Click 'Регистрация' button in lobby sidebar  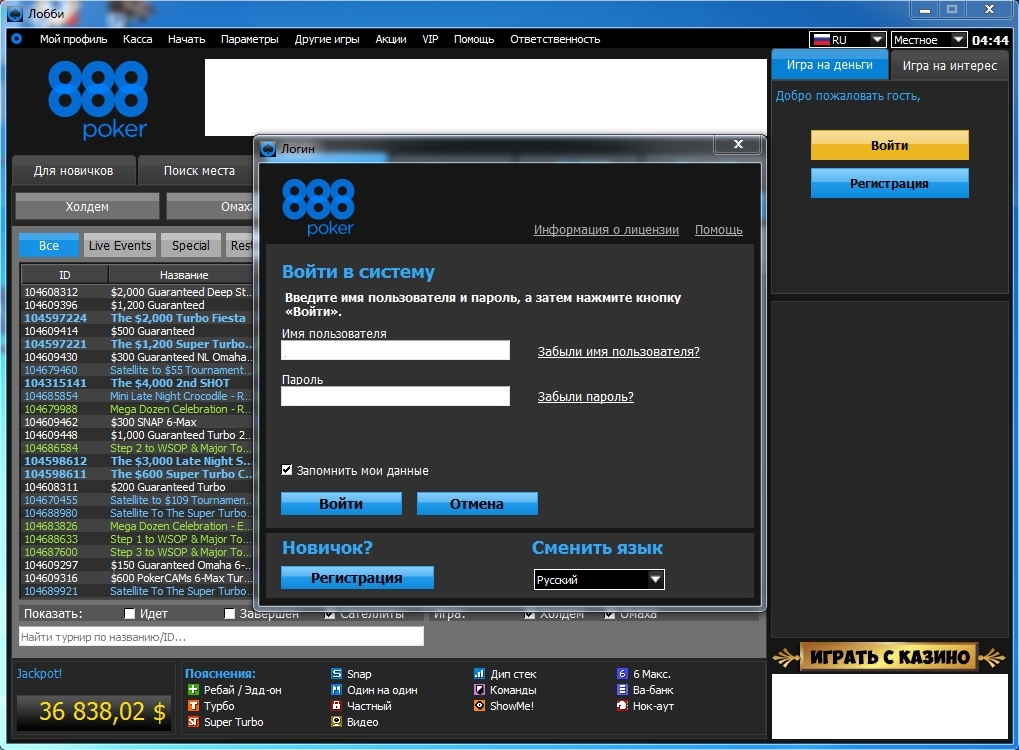[890, 183]
